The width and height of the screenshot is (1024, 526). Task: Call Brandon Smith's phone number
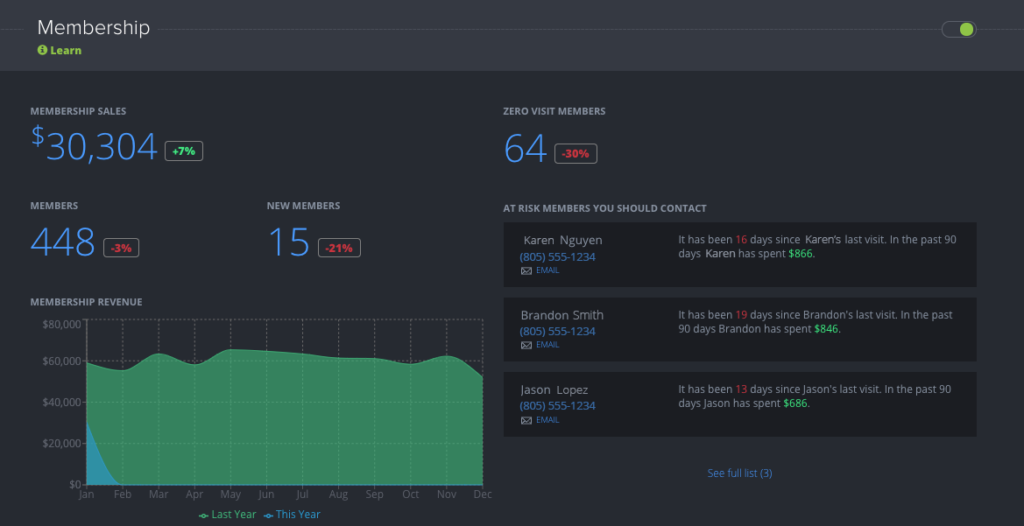click(558, 331)
